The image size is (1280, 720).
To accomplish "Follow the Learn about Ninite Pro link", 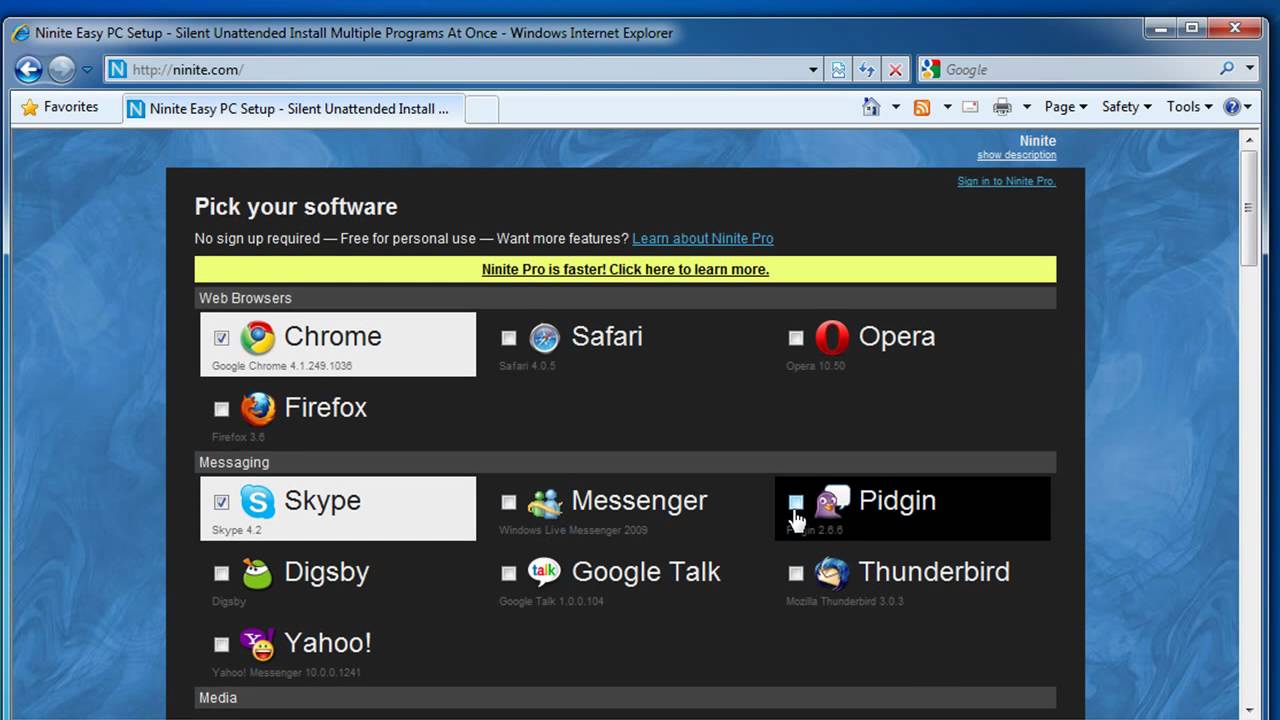I will (702, 238).
